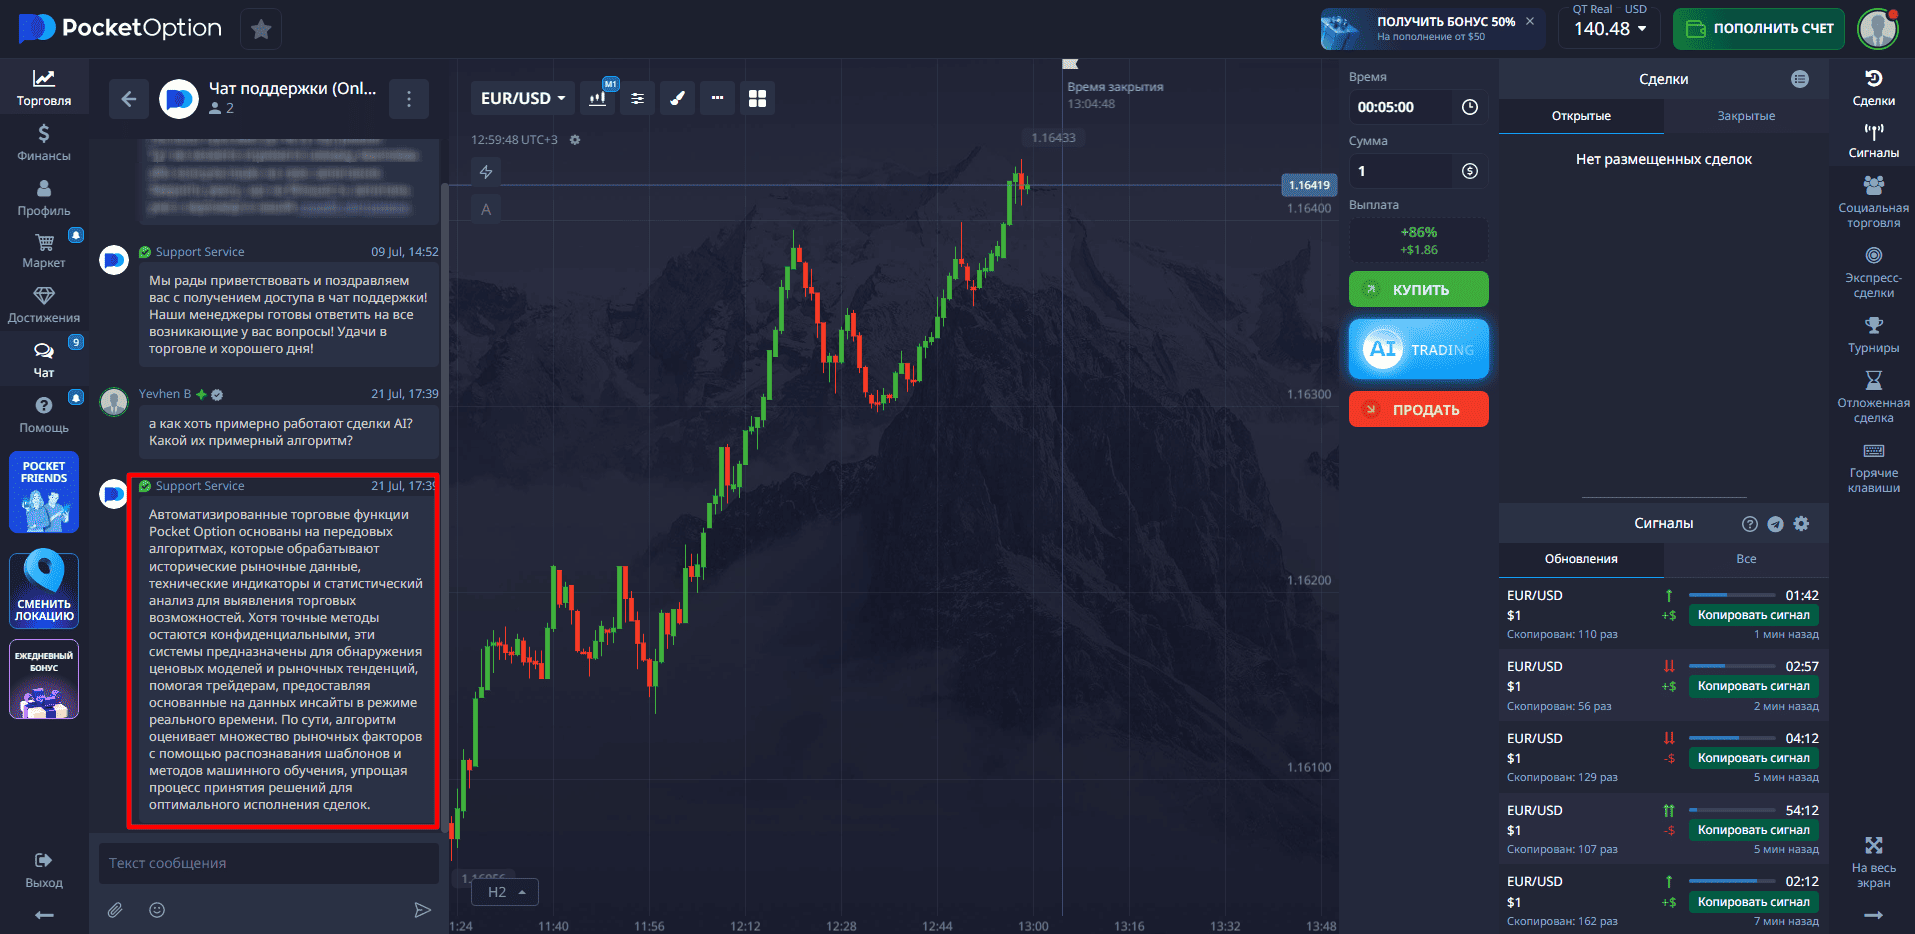
Task: Toggle auto-scale A button on chart
Action: tap(486, 210)
